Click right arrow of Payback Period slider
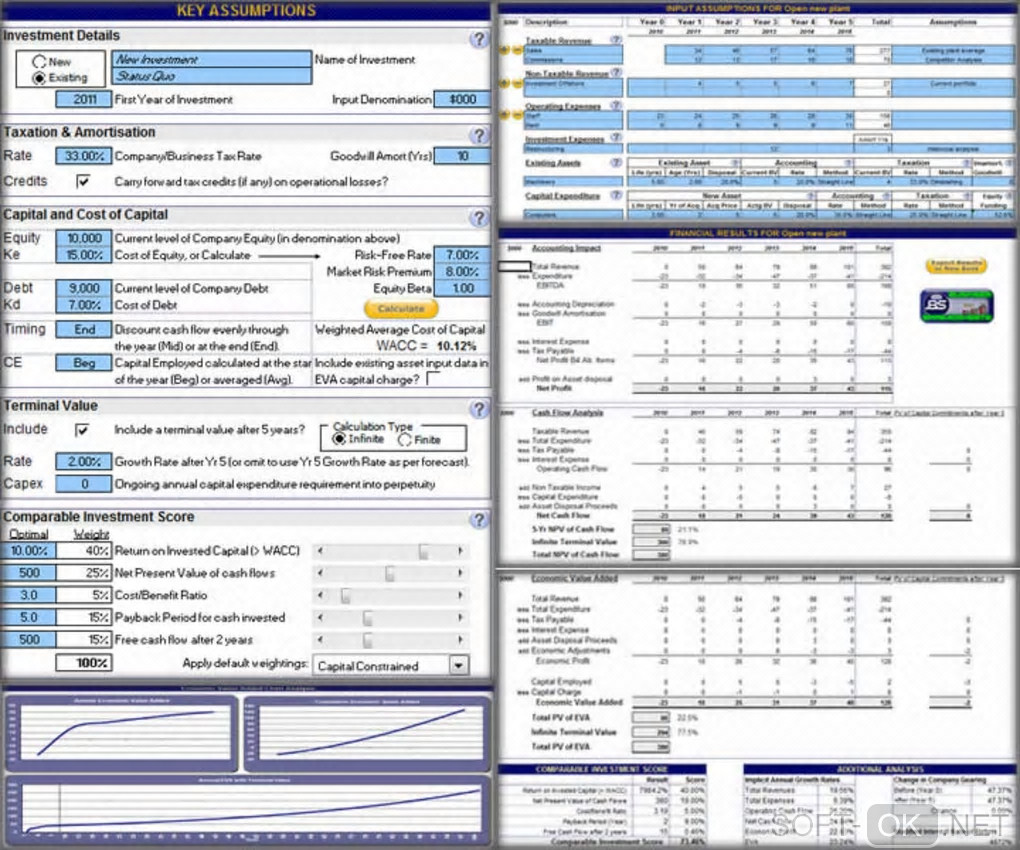 coord(461,618)
